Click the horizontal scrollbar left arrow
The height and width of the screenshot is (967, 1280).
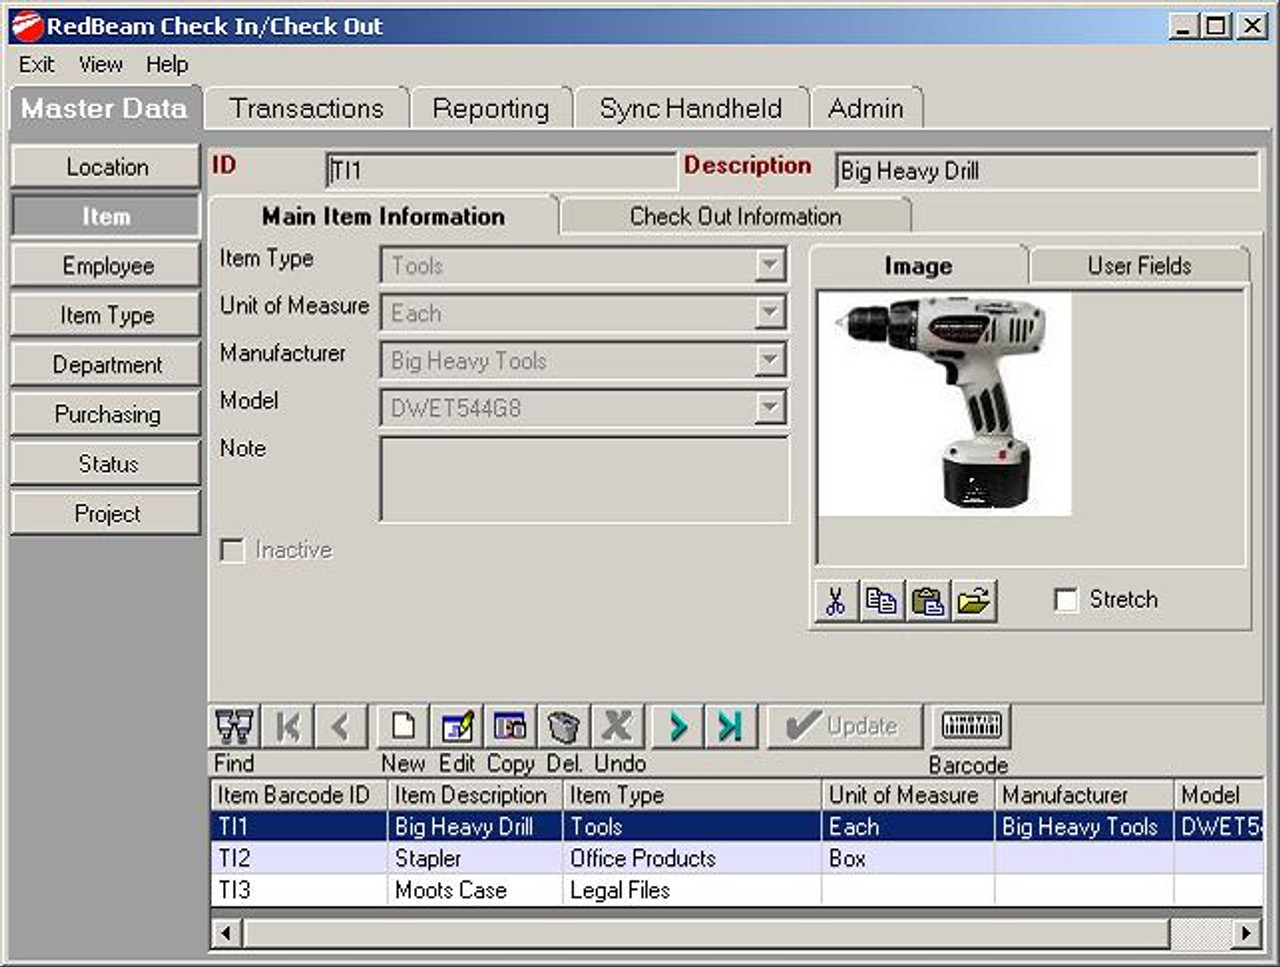pos(226,933)
